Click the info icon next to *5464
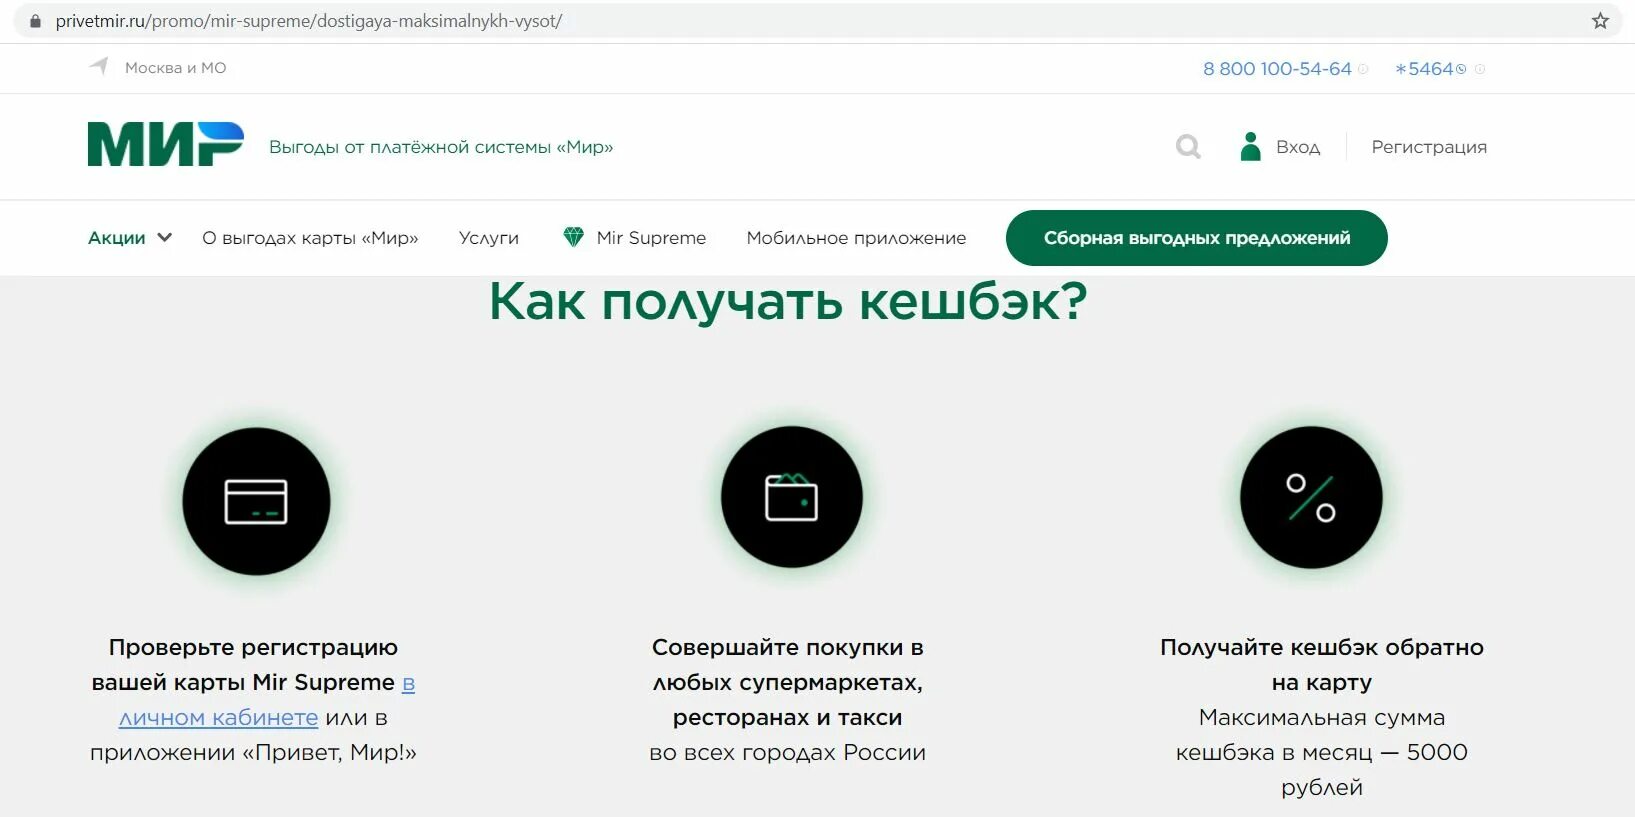The height and width of the screenshot is (817, 1635). [x=1480, y=69]
